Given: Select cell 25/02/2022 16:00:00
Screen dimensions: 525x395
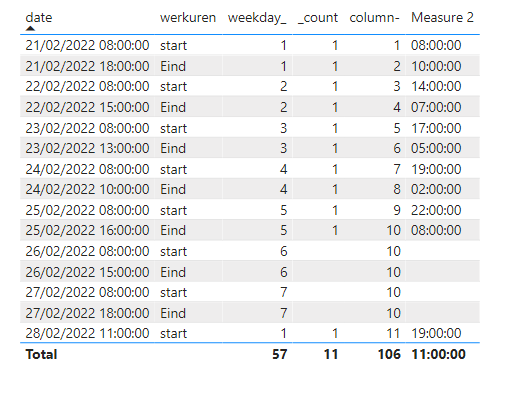Looking at the screenshot, I should tap(87, 230).
